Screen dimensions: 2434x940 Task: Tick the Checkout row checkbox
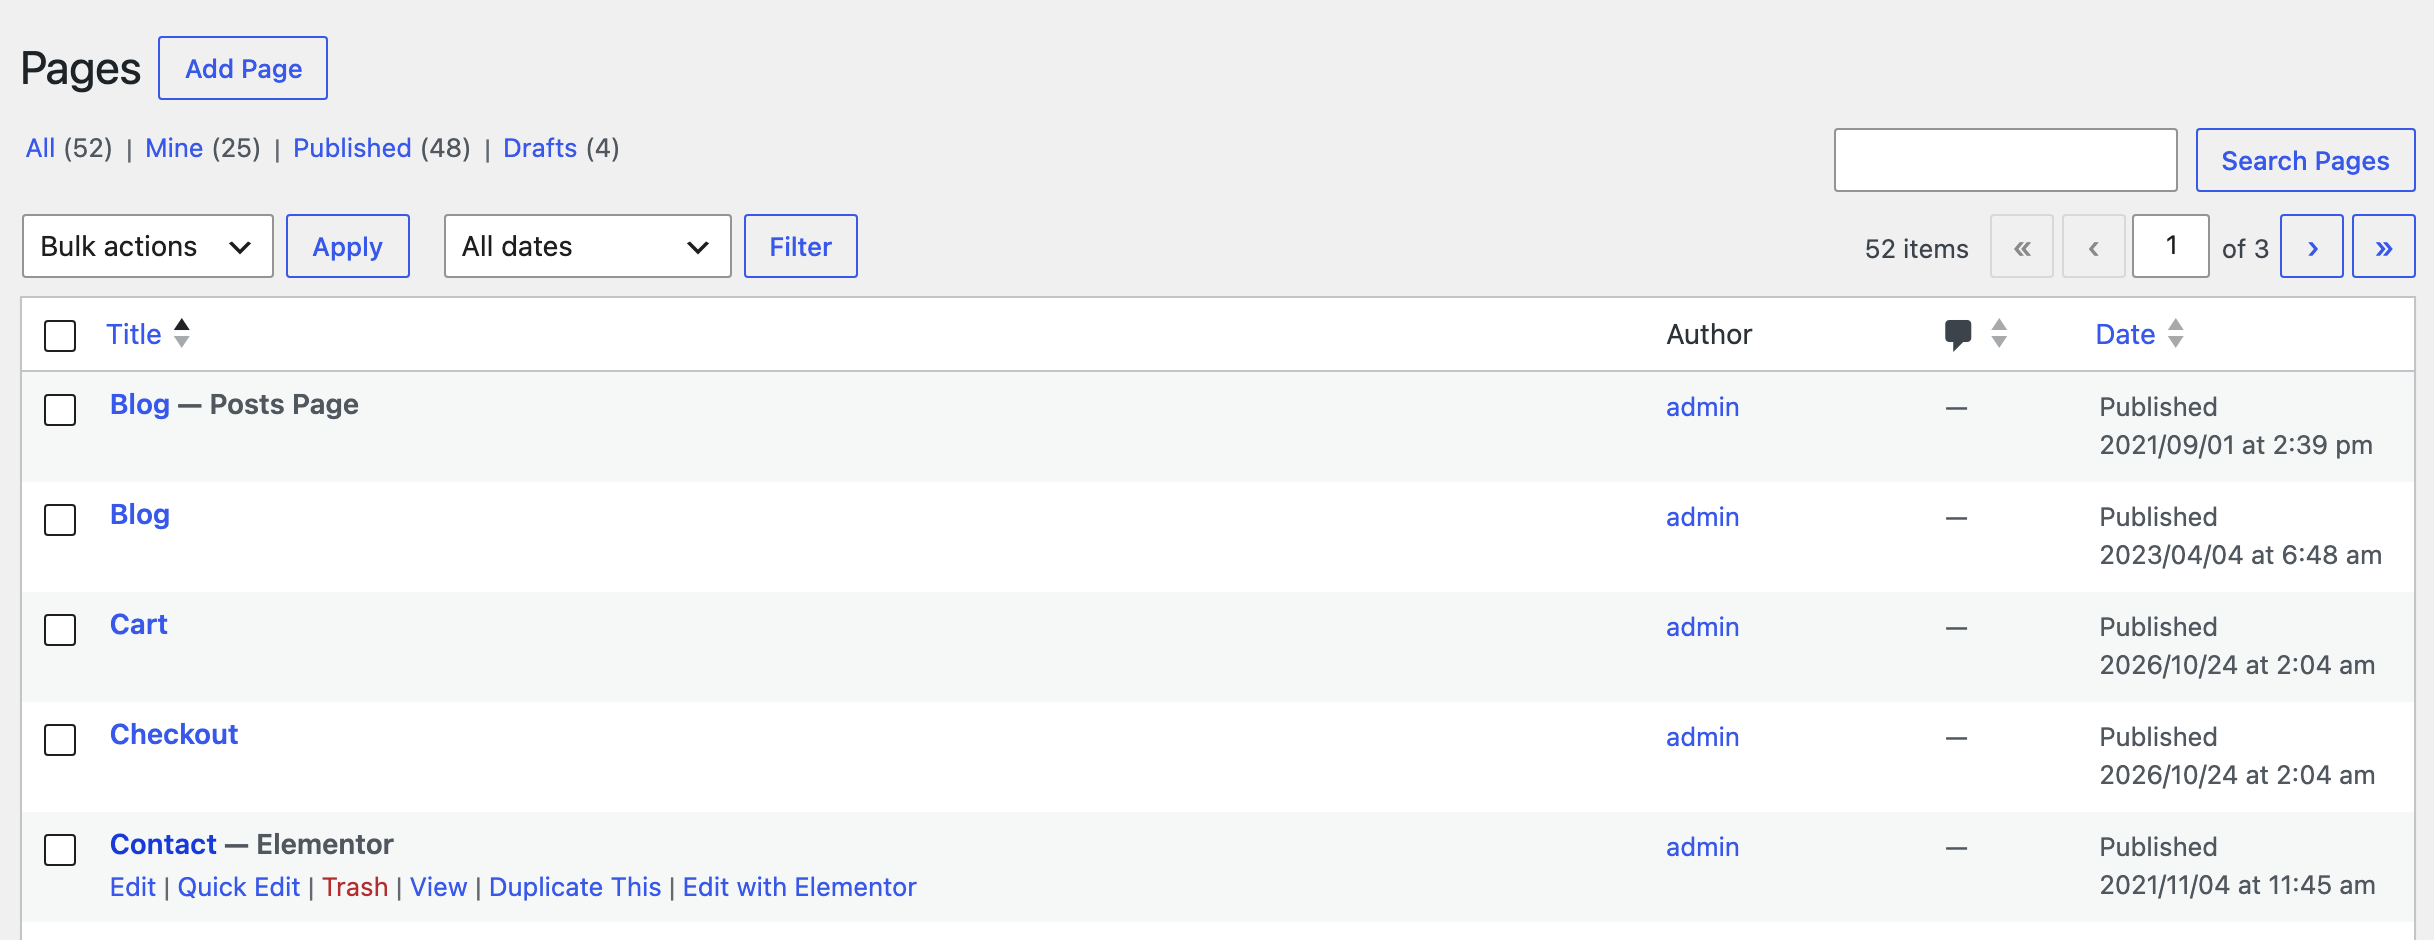(x=60, y=740)
